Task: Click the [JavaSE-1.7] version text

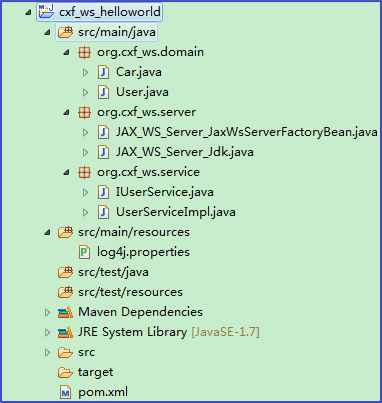Action: tap(225, 332)
